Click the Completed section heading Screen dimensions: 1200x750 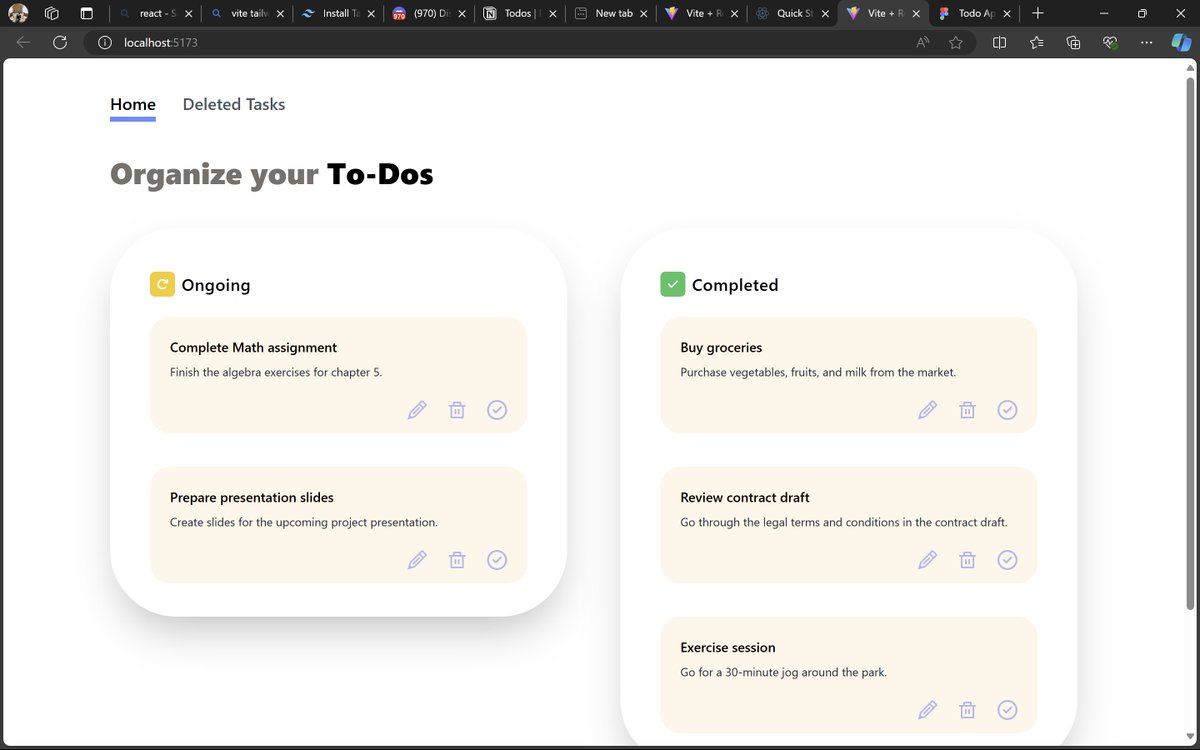click(x=735, y=285)
